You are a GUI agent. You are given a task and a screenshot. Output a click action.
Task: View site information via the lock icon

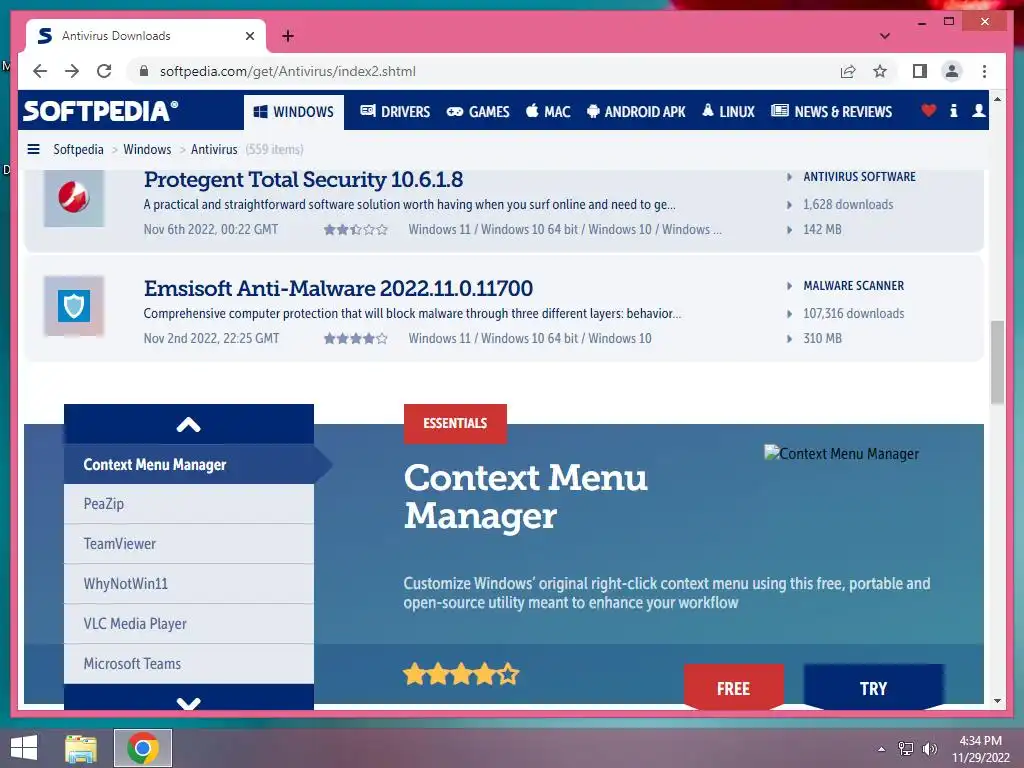point(144,71)
